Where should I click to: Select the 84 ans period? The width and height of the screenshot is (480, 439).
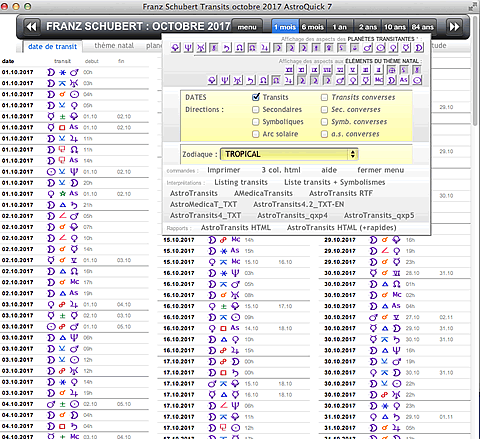422,27
